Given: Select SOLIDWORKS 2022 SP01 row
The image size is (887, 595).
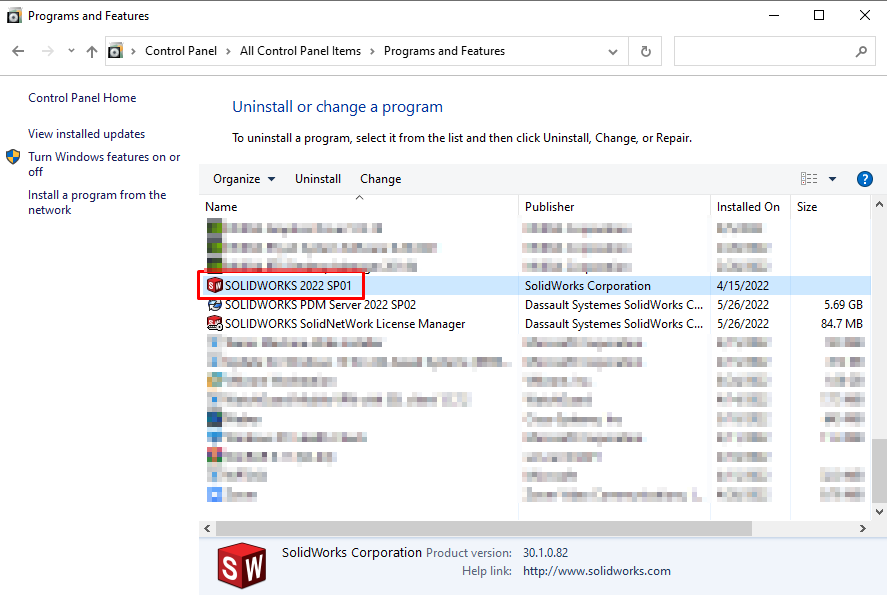Looking at the screenshot, I should tap(535, 286).
